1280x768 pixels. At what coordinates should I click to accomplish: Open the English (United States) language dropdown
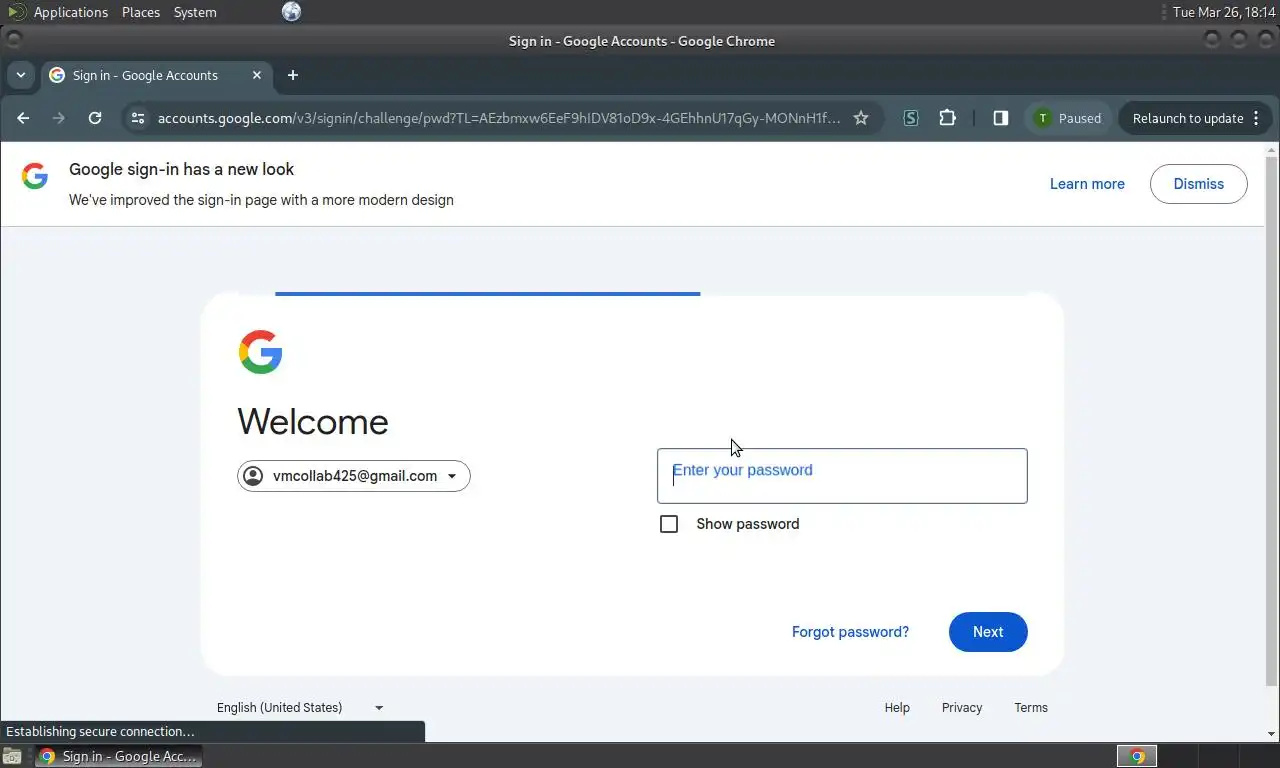coord(300,707)
